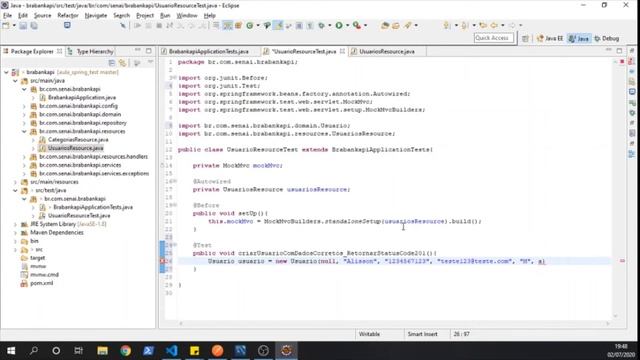Select UsuarioResourceTest.java in Package Explorer
This screenshot has width=640, height=360.
79,216
